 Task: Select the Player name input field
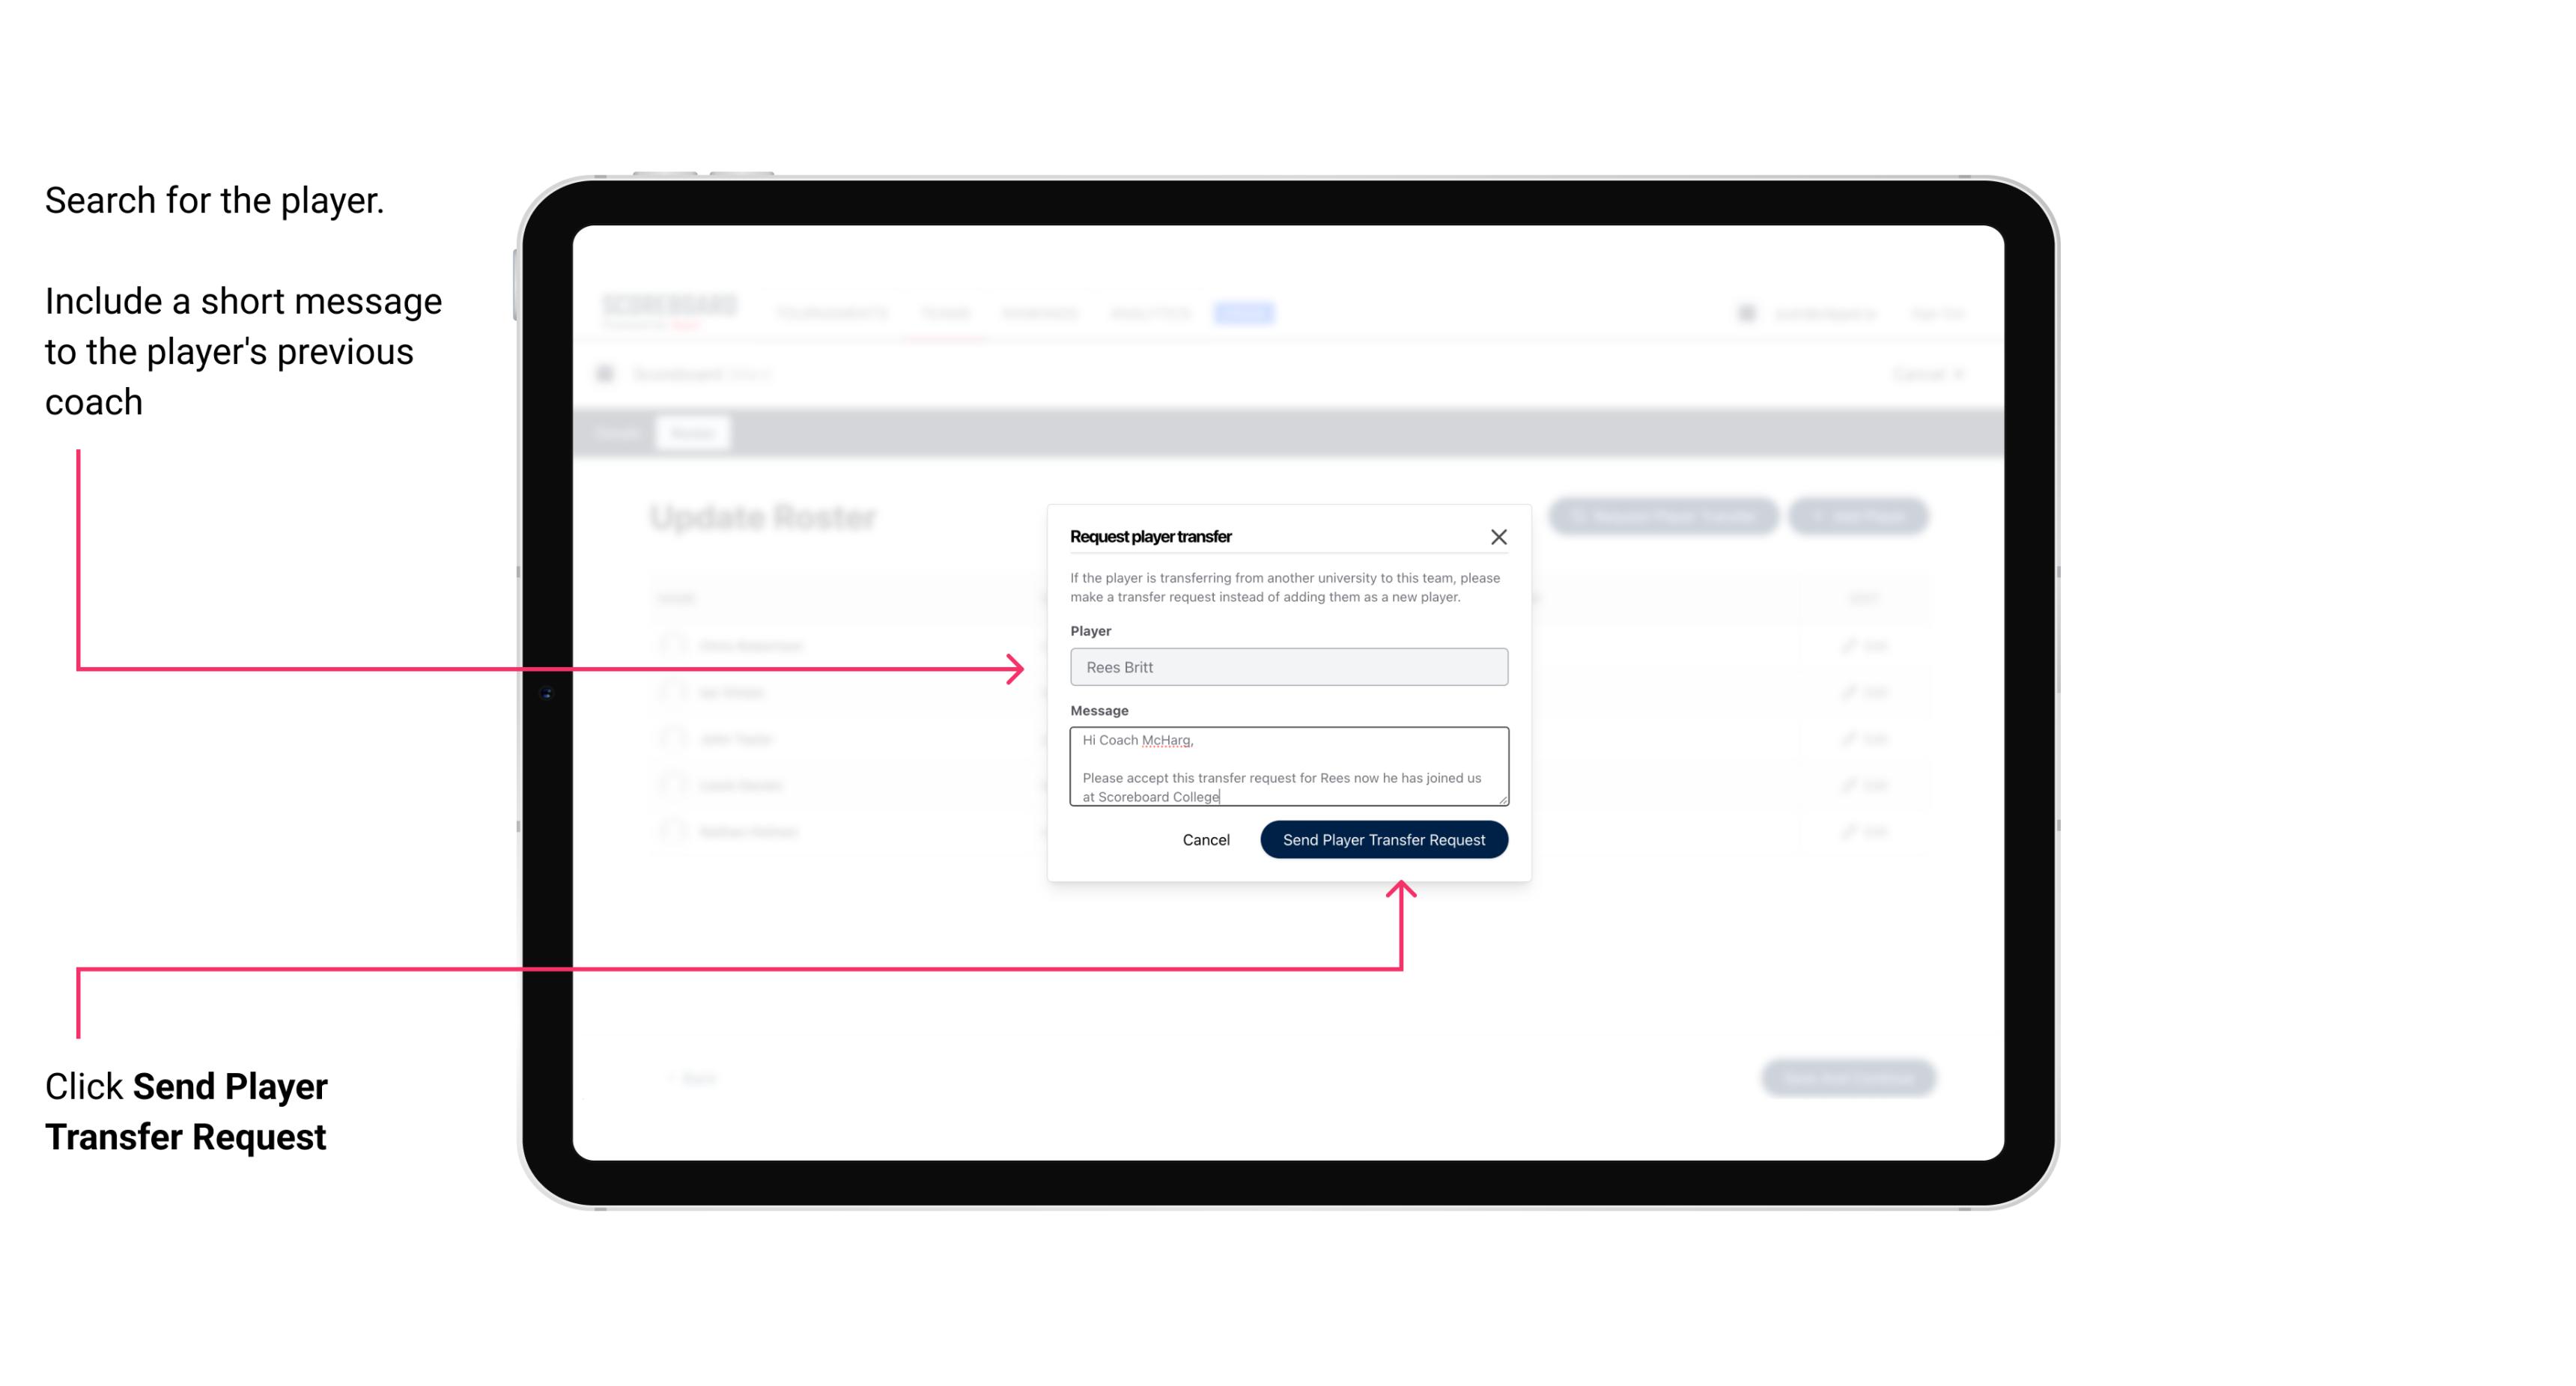tap(1287, 667)
